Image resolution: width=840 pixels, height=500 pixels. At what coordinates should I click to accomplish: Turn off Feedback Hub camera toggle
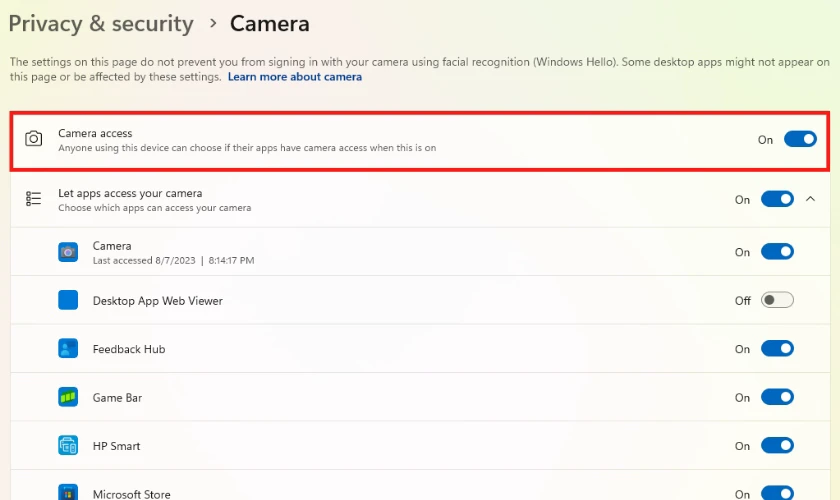777,349
